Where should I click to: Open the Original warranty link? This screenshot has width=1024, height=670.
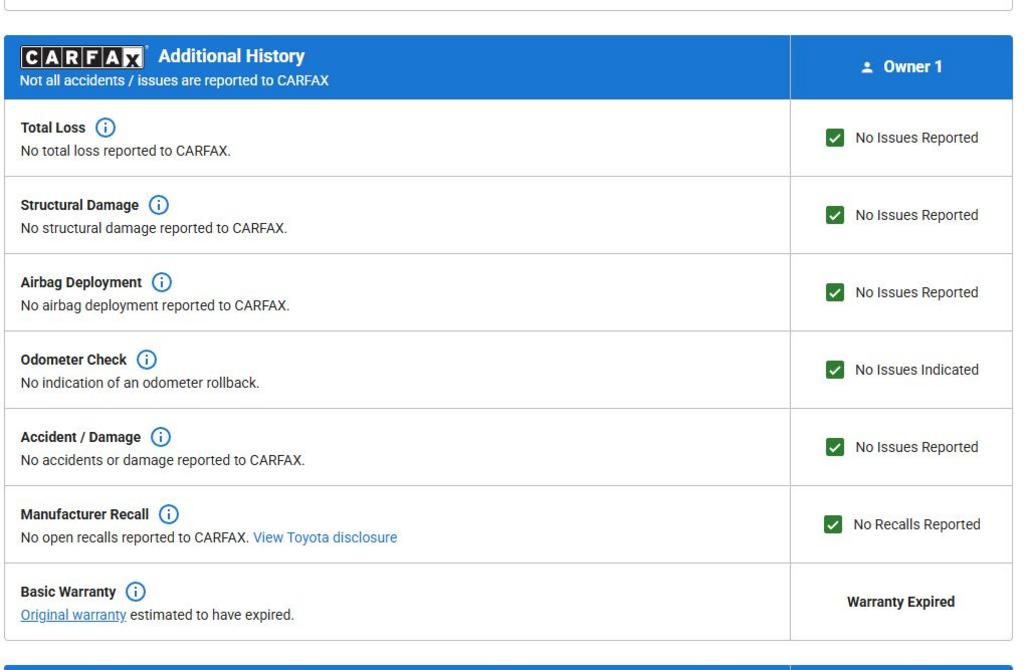(74, 615)
